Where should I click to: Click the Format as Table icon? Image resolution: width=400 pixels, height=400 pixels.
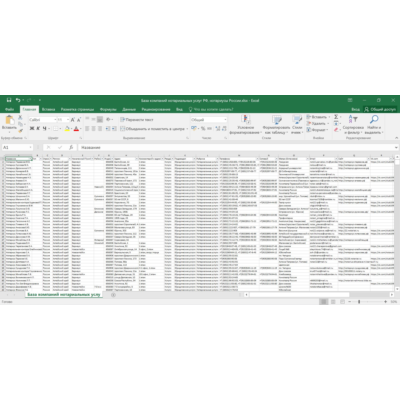tap(277, 120)
